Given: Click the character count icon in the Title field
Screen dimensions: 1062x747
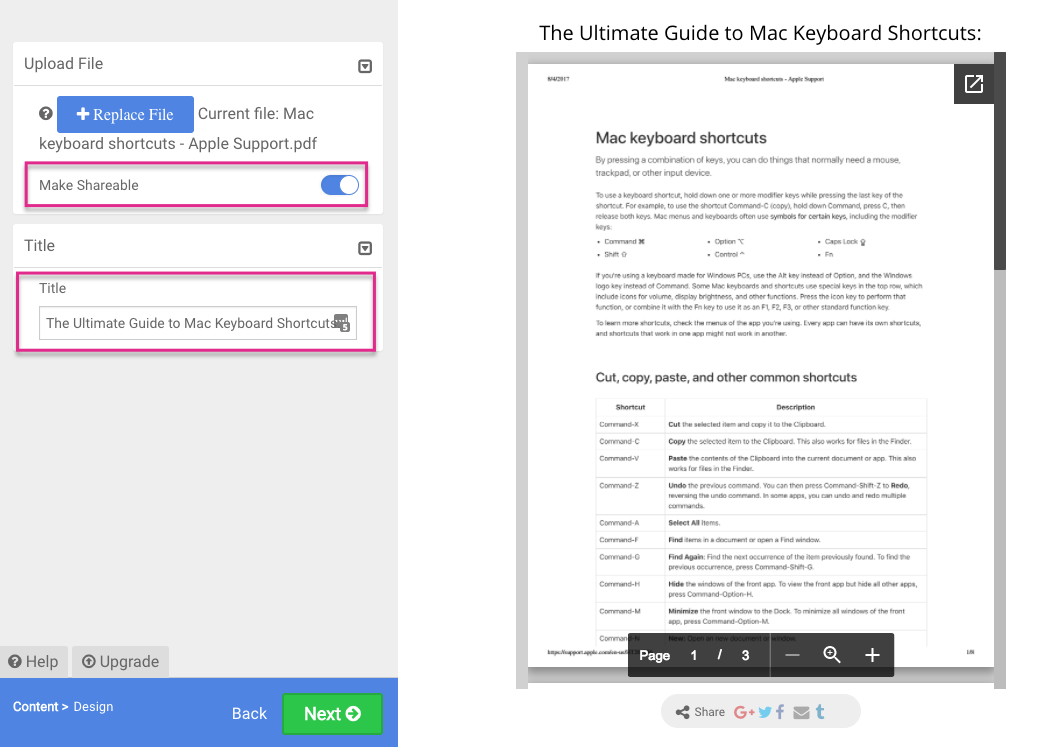Looking at the screenshot, I should point(343,323).
